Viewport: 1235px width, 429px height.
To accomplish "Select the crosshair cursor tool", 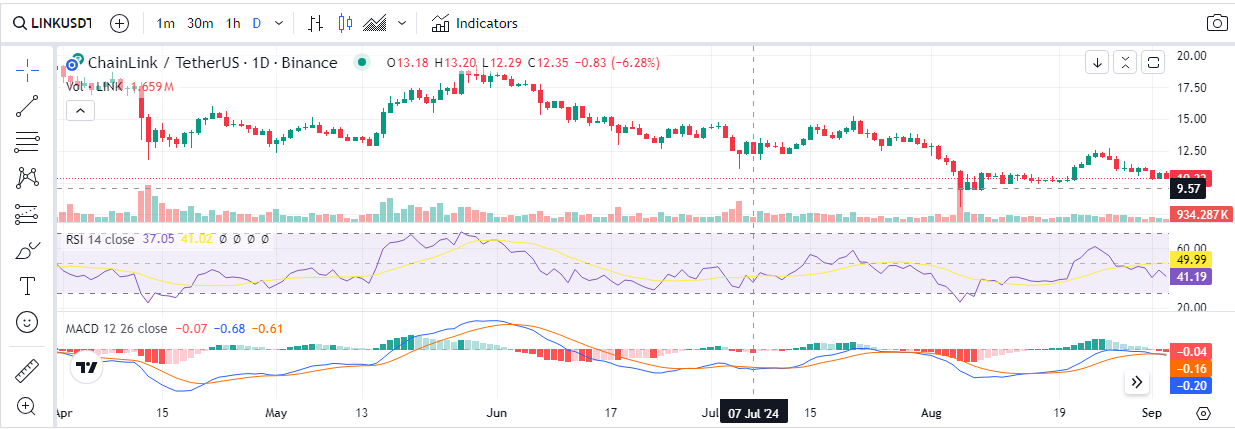I will (27, 68).
